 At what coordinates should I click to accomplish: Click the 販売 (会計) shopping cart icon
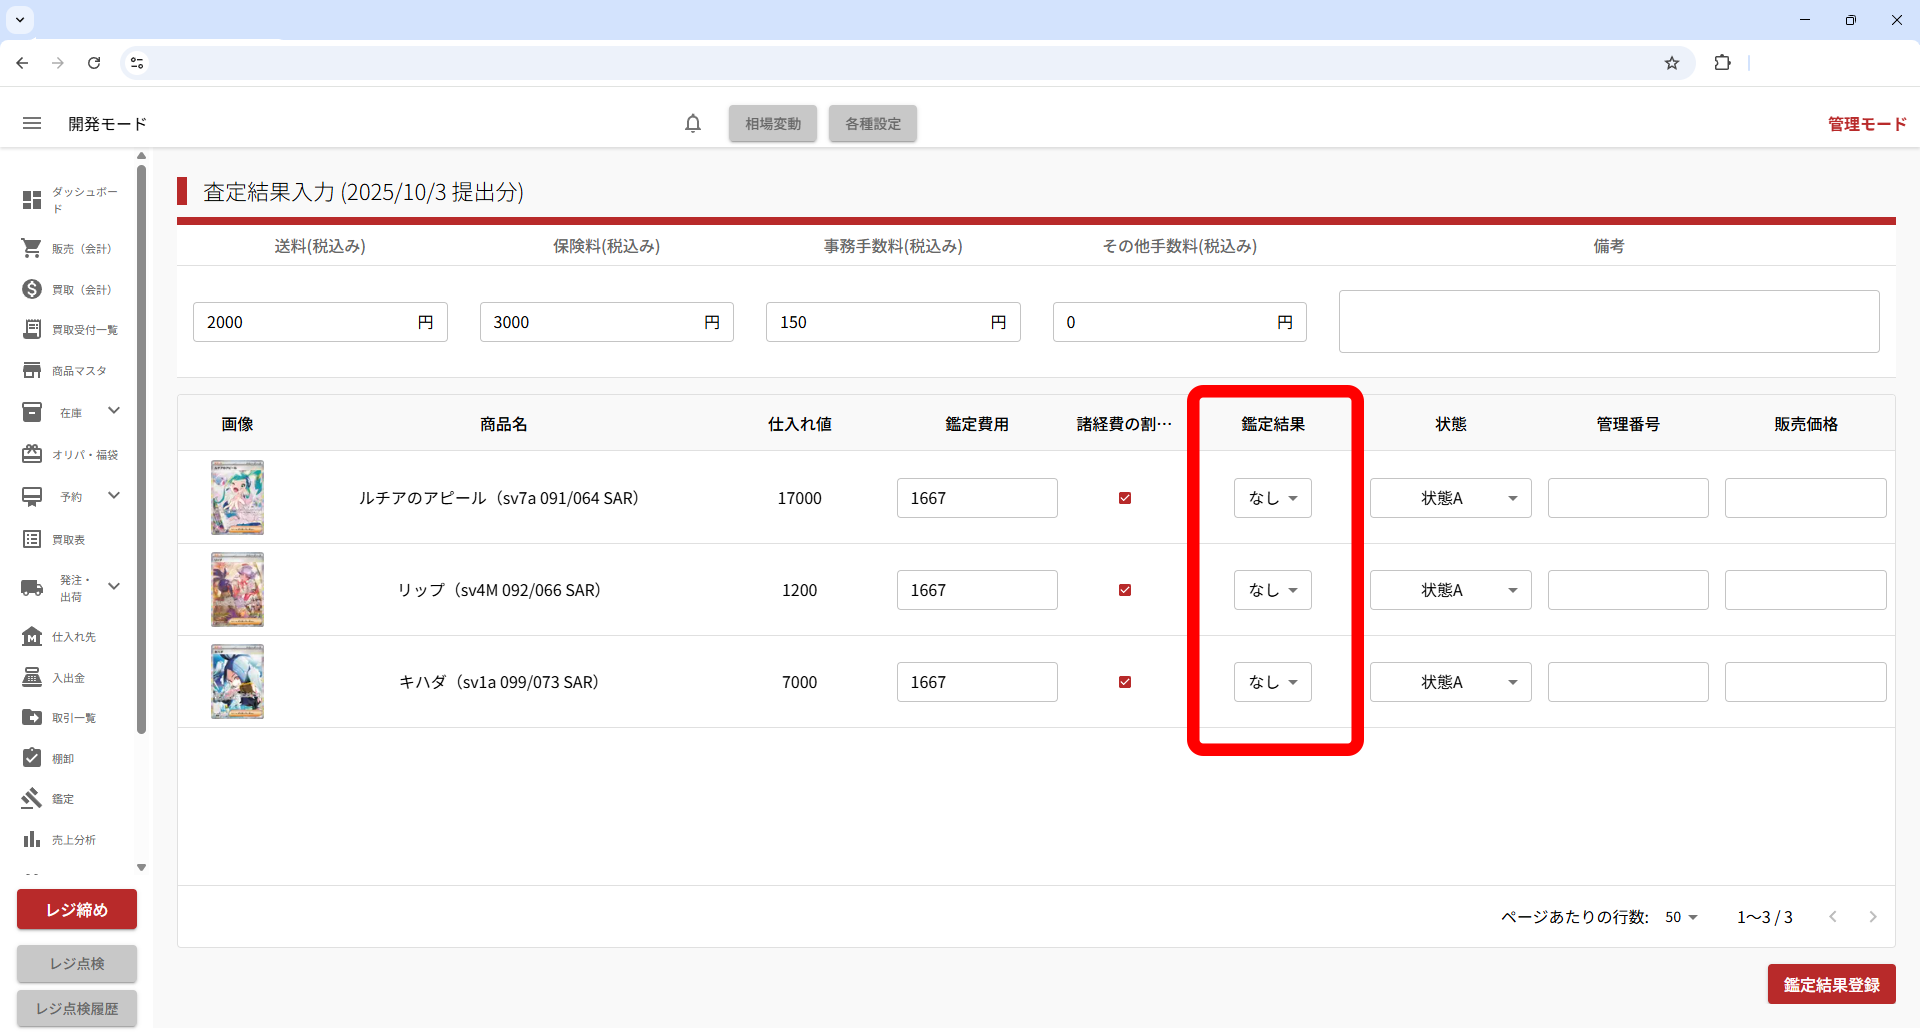point(32,248)
